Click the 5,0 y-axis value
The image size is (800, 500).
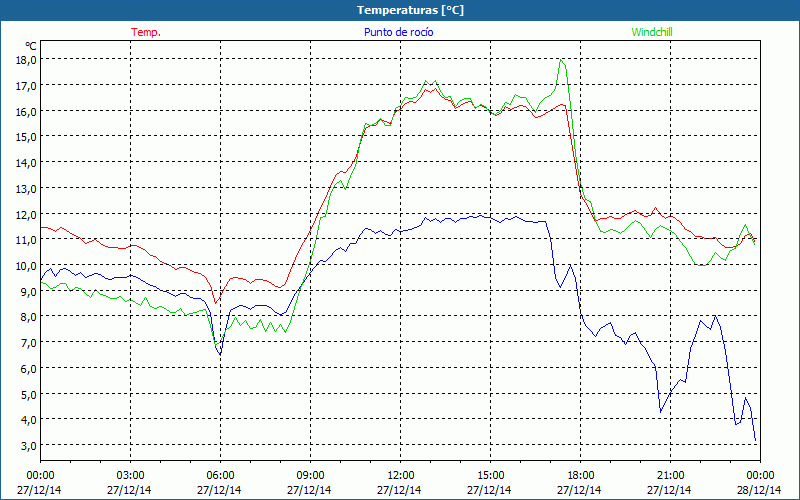[x=29, y=394]
